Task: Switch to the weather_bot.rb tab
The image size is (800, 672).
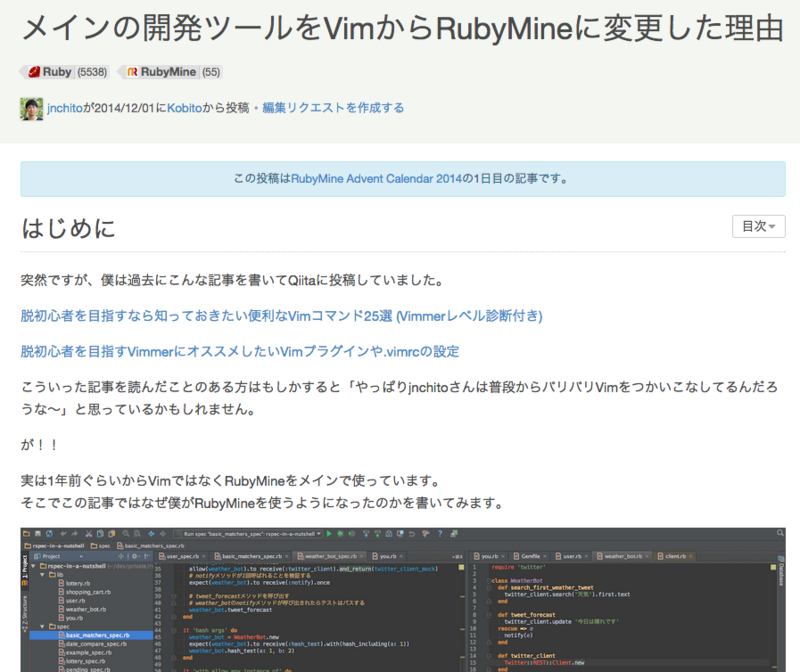Action: point(622,556)
